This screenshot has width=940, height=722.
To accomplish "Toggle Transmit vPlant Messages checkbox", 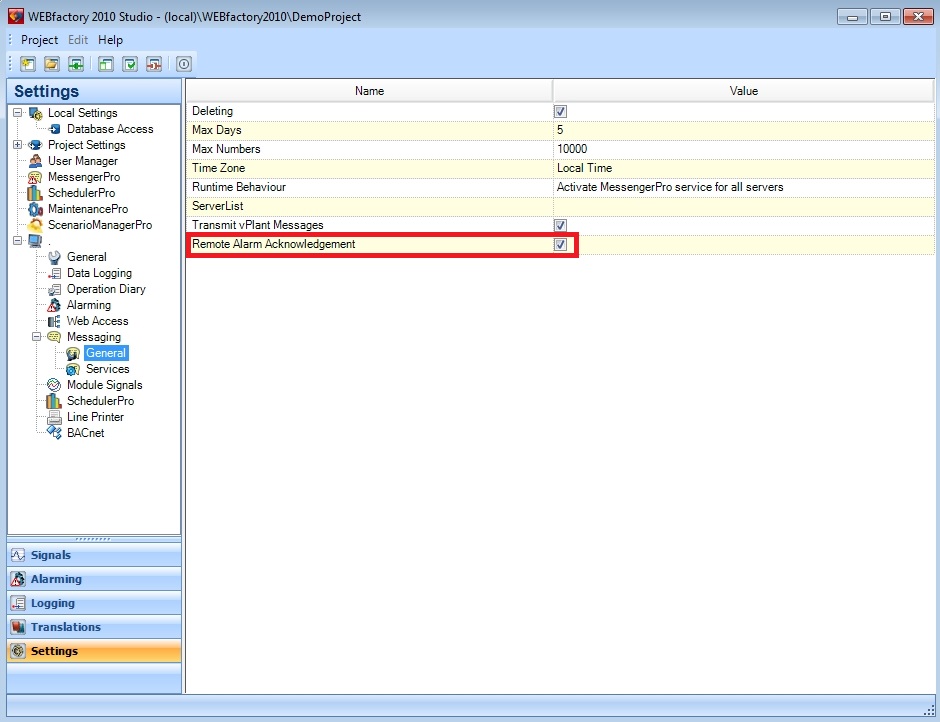I will click(560, 225).
